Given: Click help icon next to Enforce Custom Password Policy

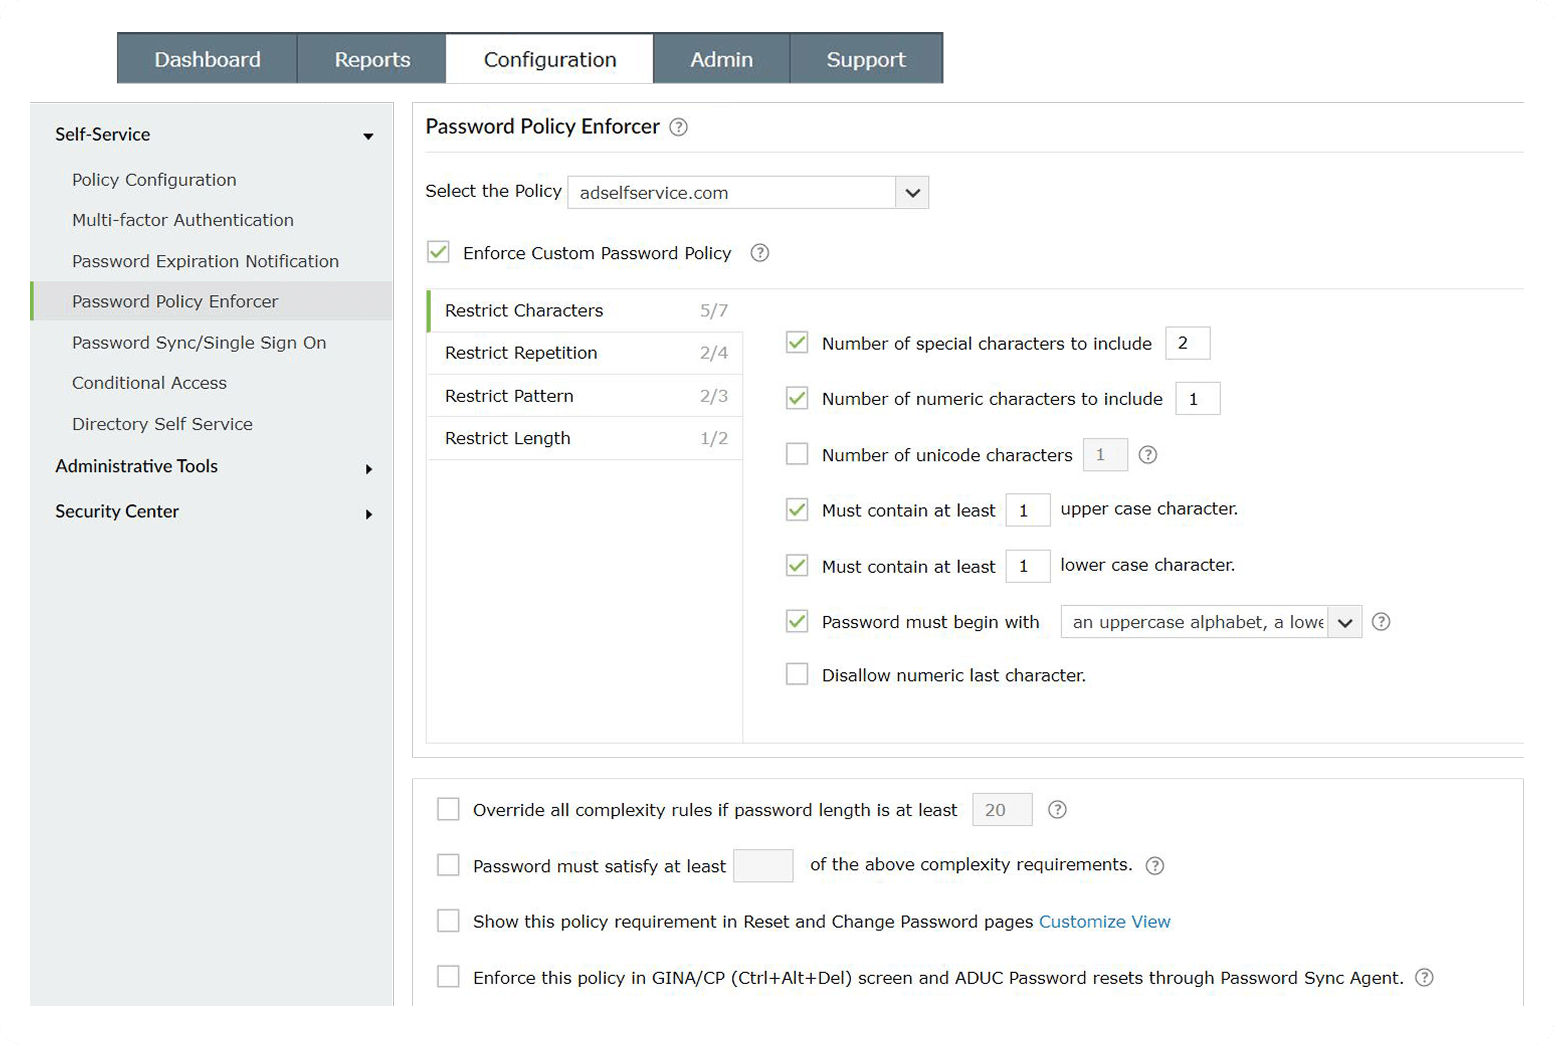Looking at the screenshot, I should (x=760, y=253).
